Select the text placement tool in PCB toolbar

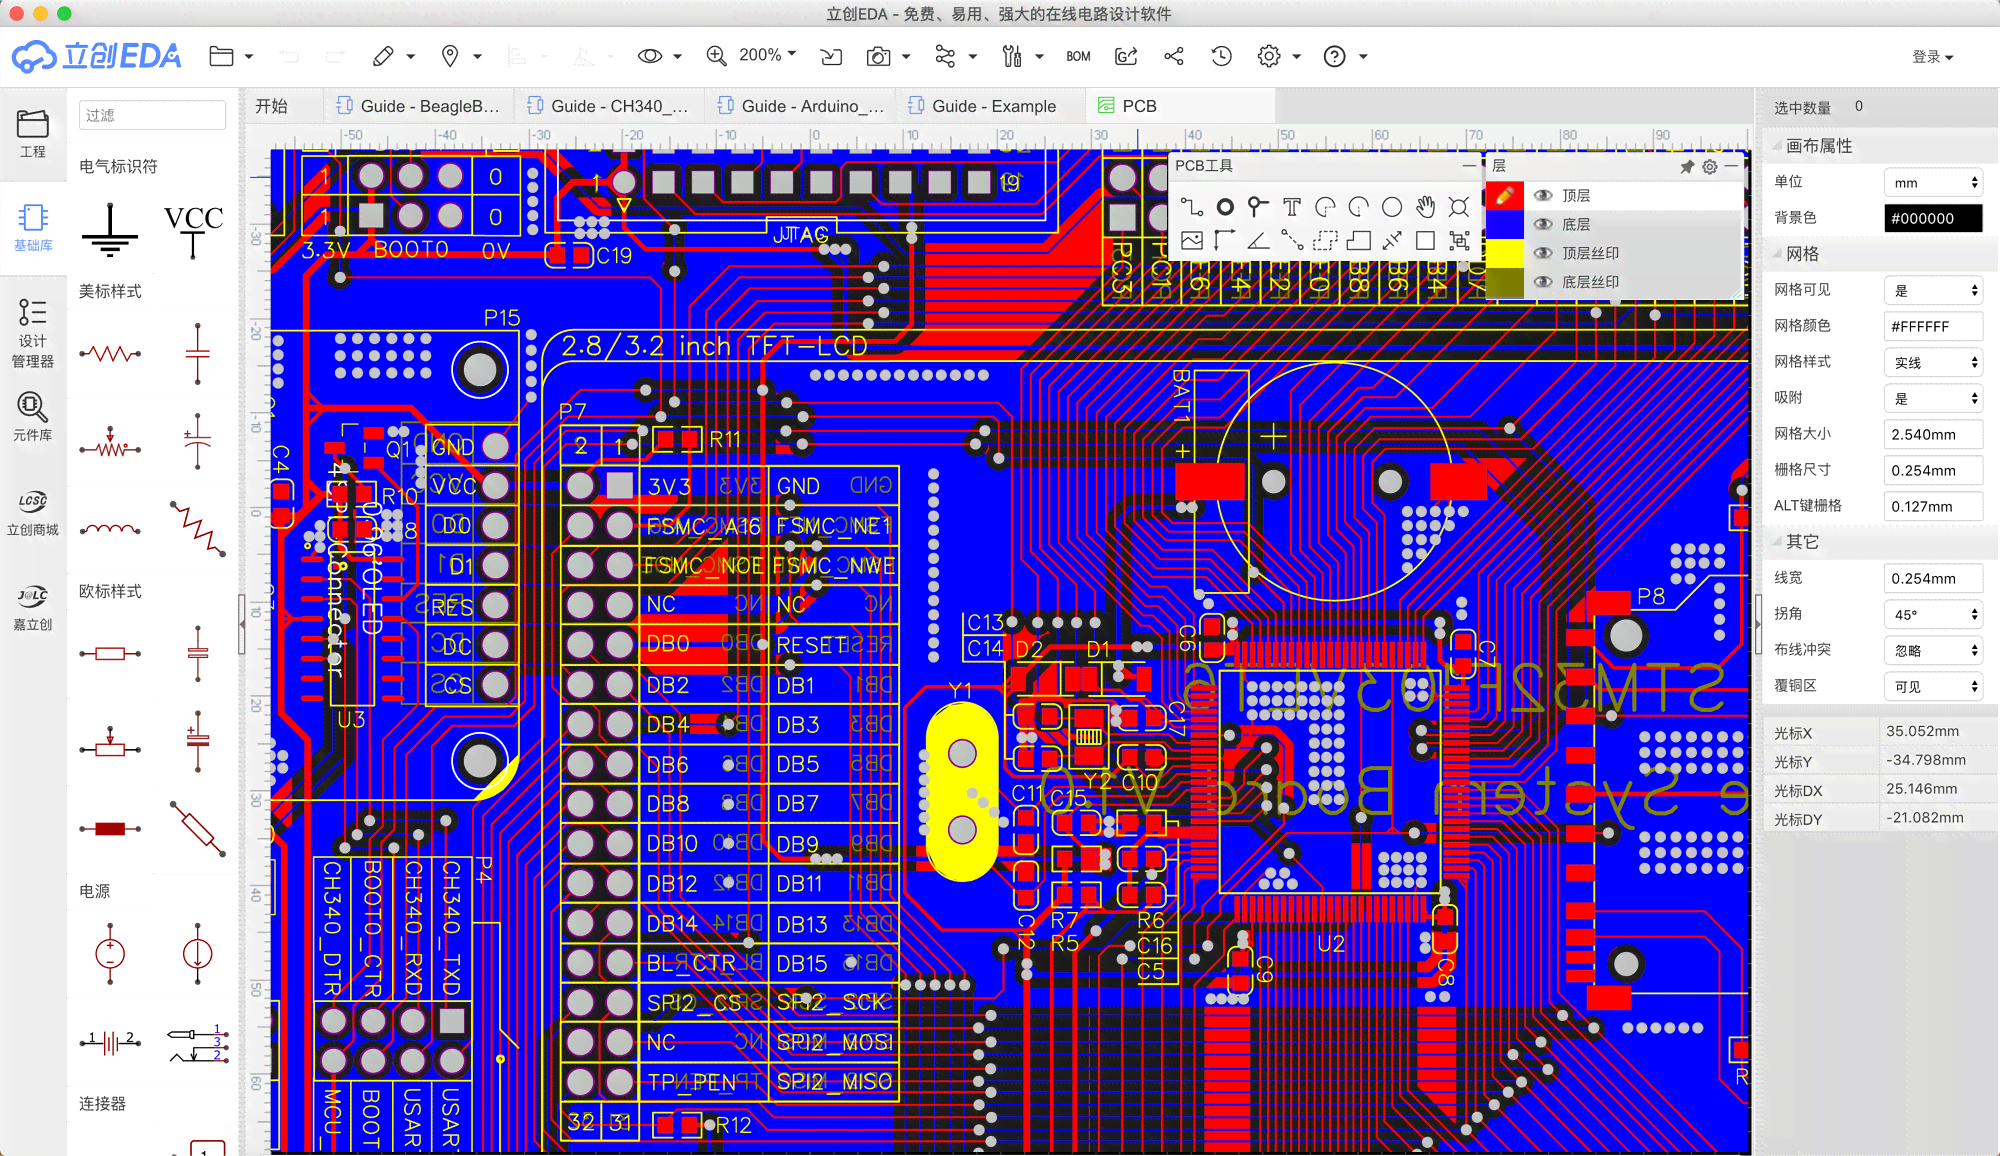tap(1292, 205)
